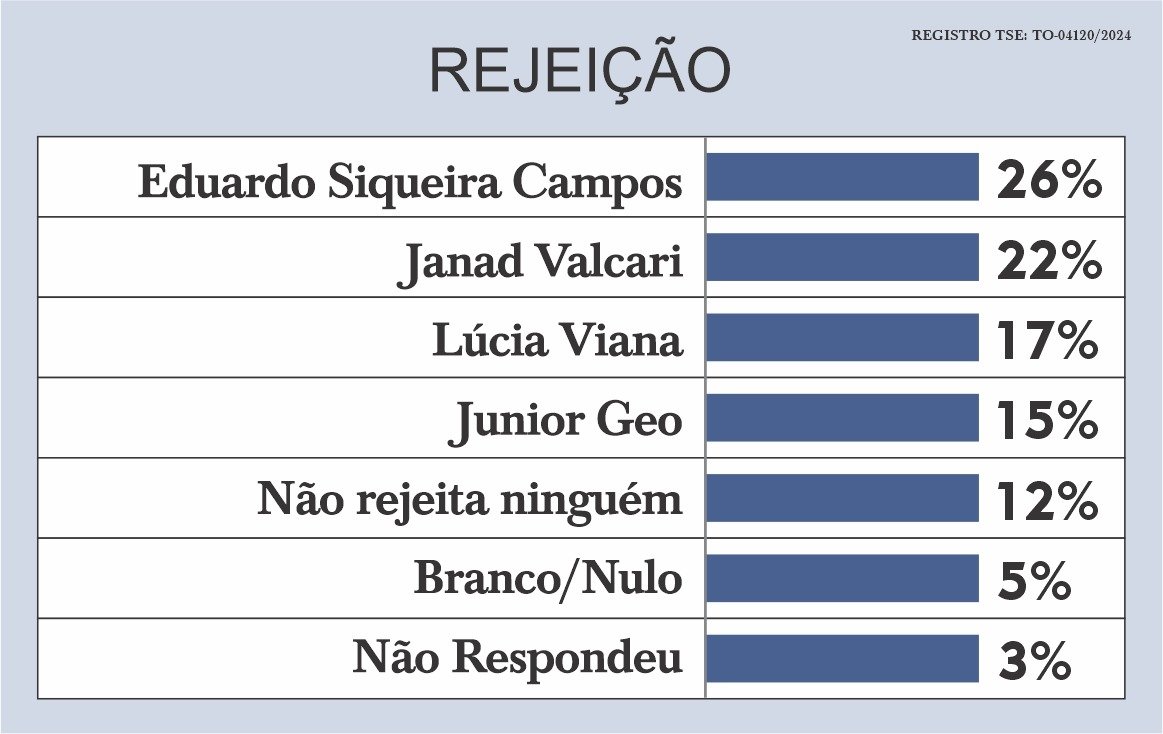The image size is (1163, 734).
Task: Select the Não rejeita ninguém label
Action: pos(470,500)
